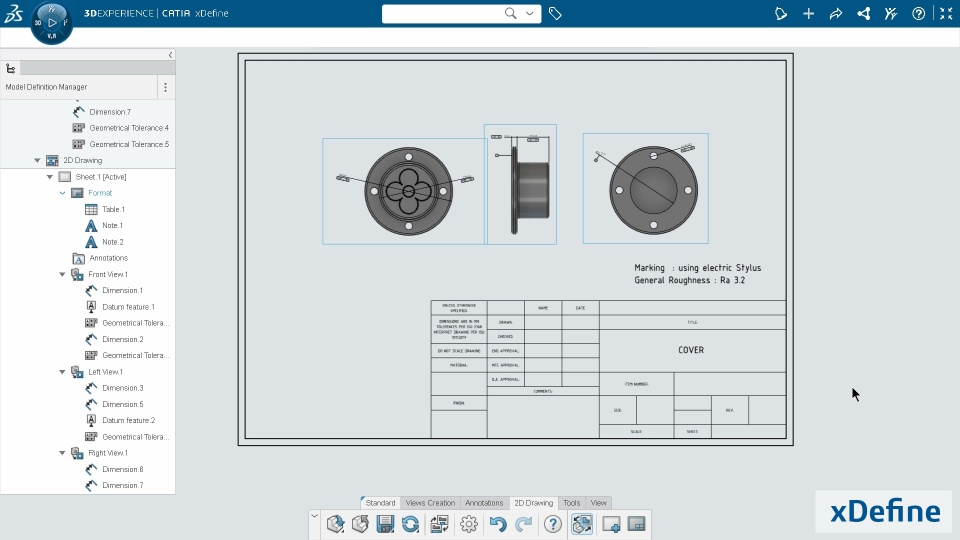The height and width of the screenshot is (540, 960).
Task: Switch to the Views Creation tab
Action: (430, 503)
